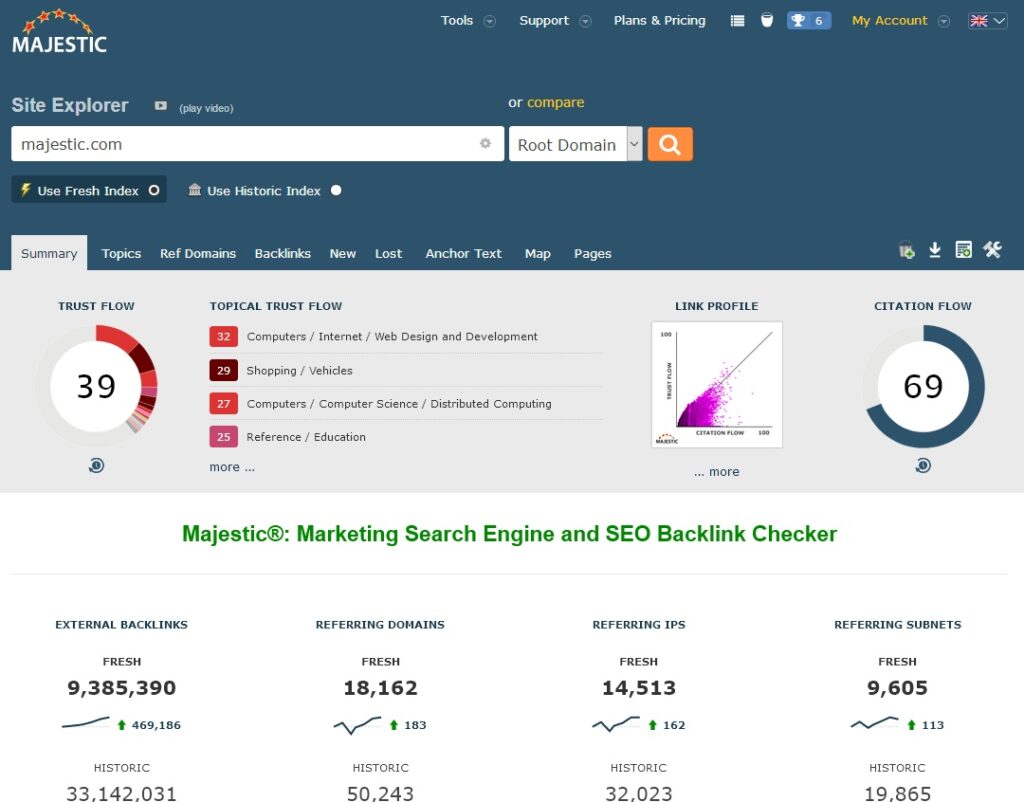This screenshot has width=1024, height=802.
Task: Click the majestic.com search input field
Action: (257, 144)
